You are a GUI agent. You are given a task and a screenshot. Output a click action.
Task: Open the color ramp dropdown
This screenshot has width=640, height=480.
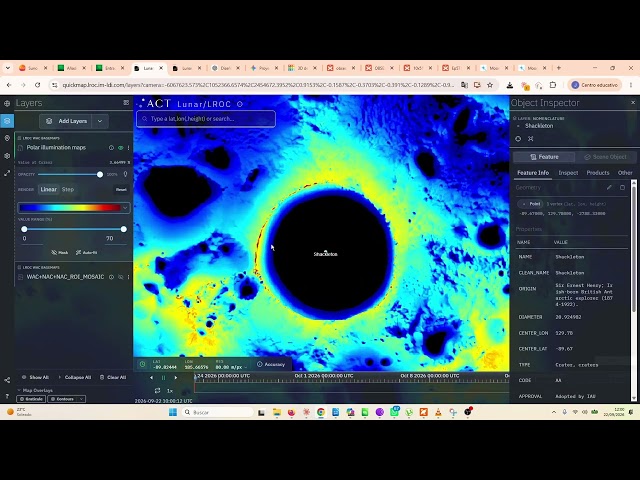125,208
